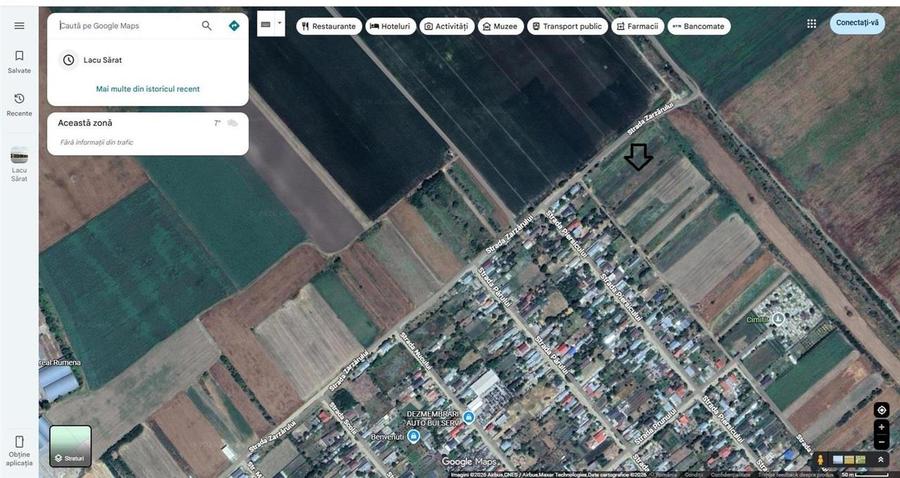
Task: Open the Salvate saved places panel
Action: pos(20,62)
